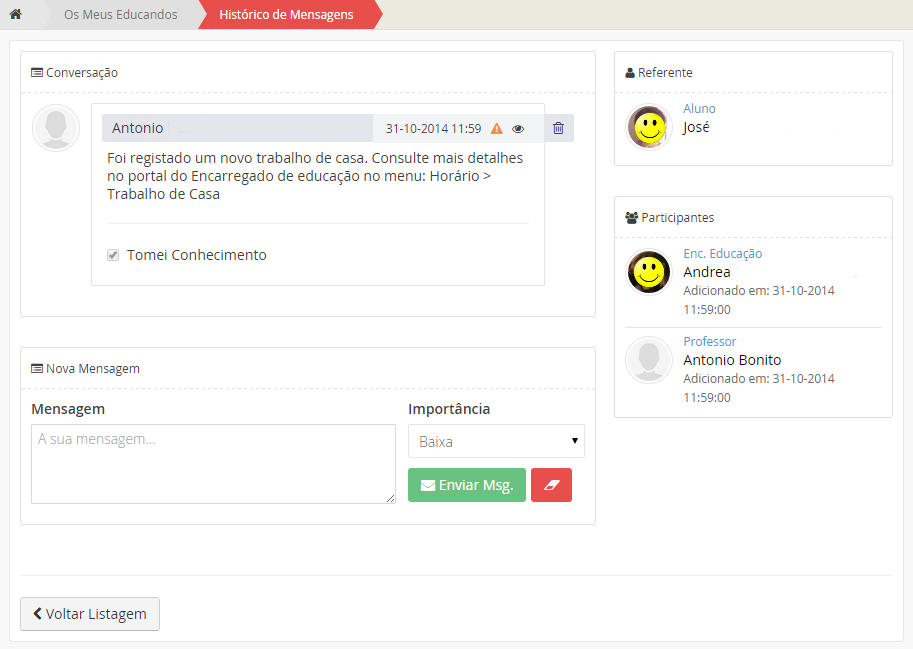913x649 pixels.
Task: Click Antonio Bonito's placeholder avatar
Action: [x=649, y=360]
